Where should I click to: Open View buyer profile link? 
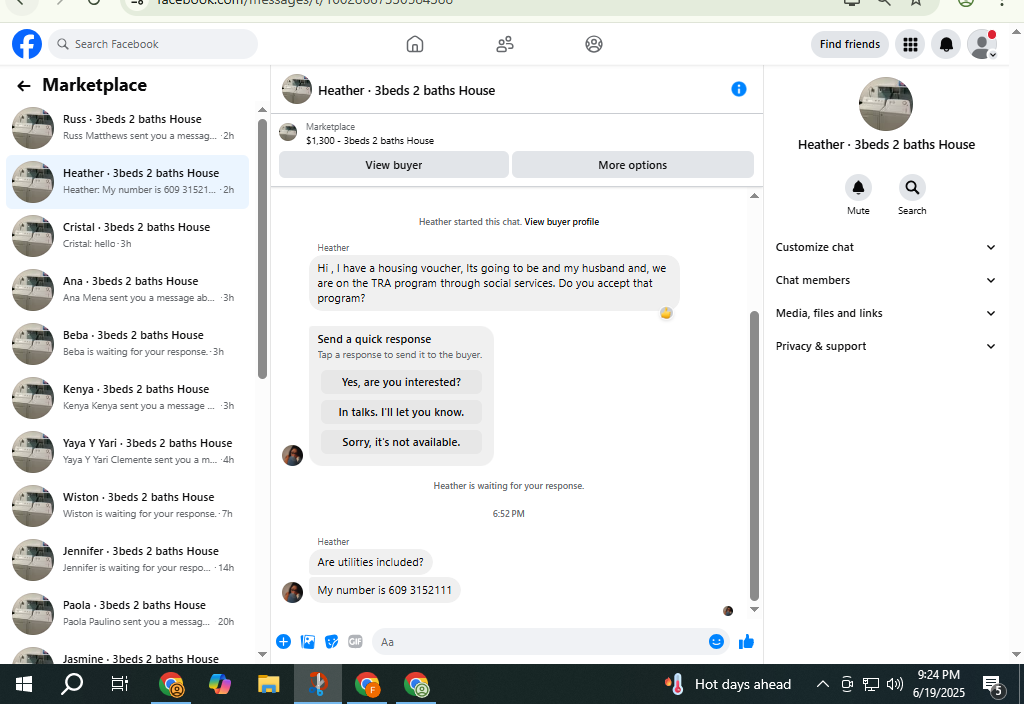pos(562,222)
